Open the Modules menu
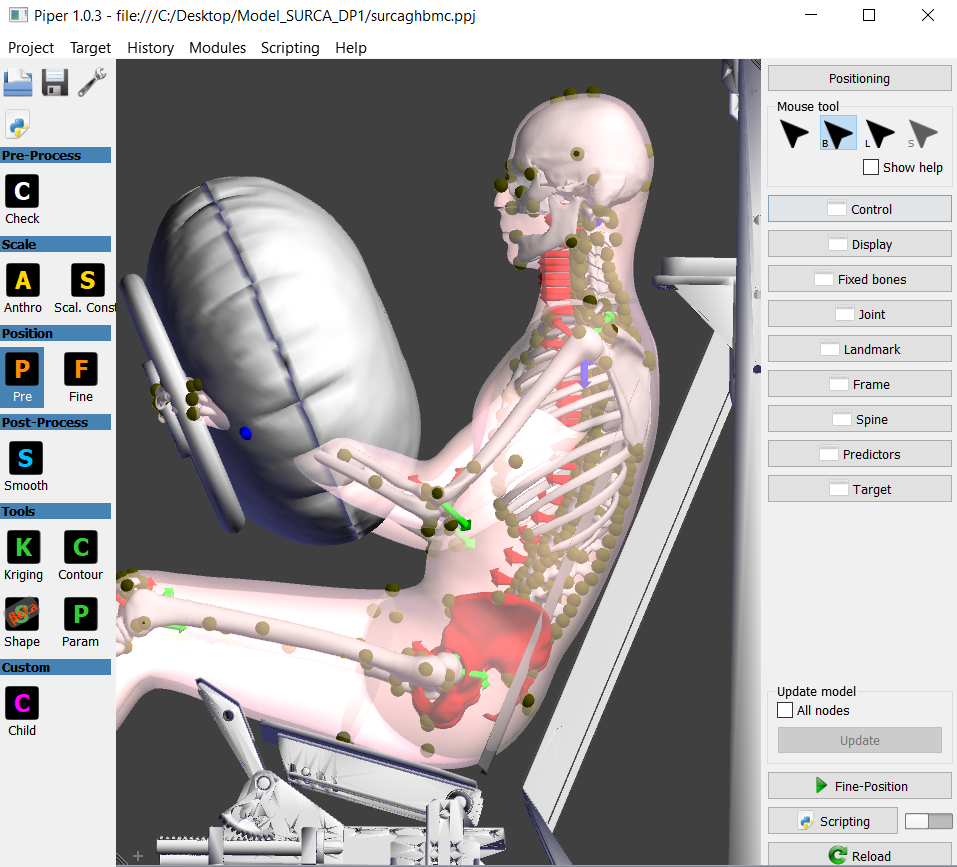 click(217, 48)
